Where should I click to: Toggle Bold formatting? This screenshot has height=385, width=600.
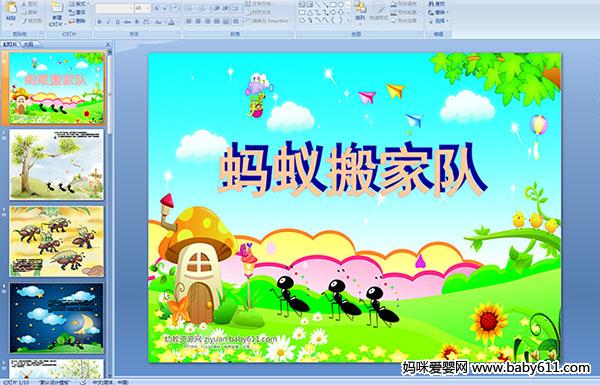(x=99, y=22)
